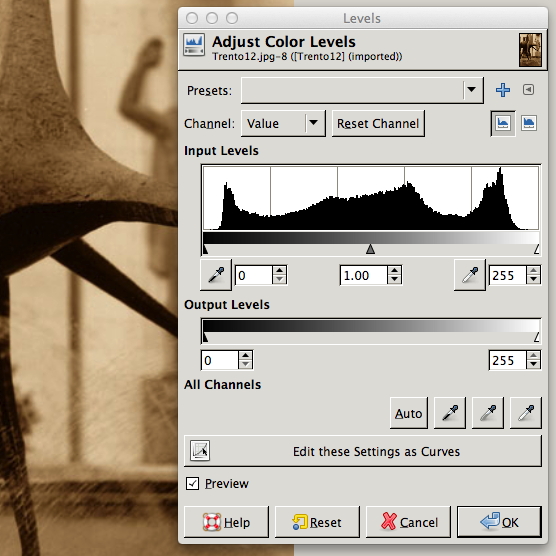Click the Levels histogram icon by the title
The image size is (556, 556).
click(x=194, y=45)
